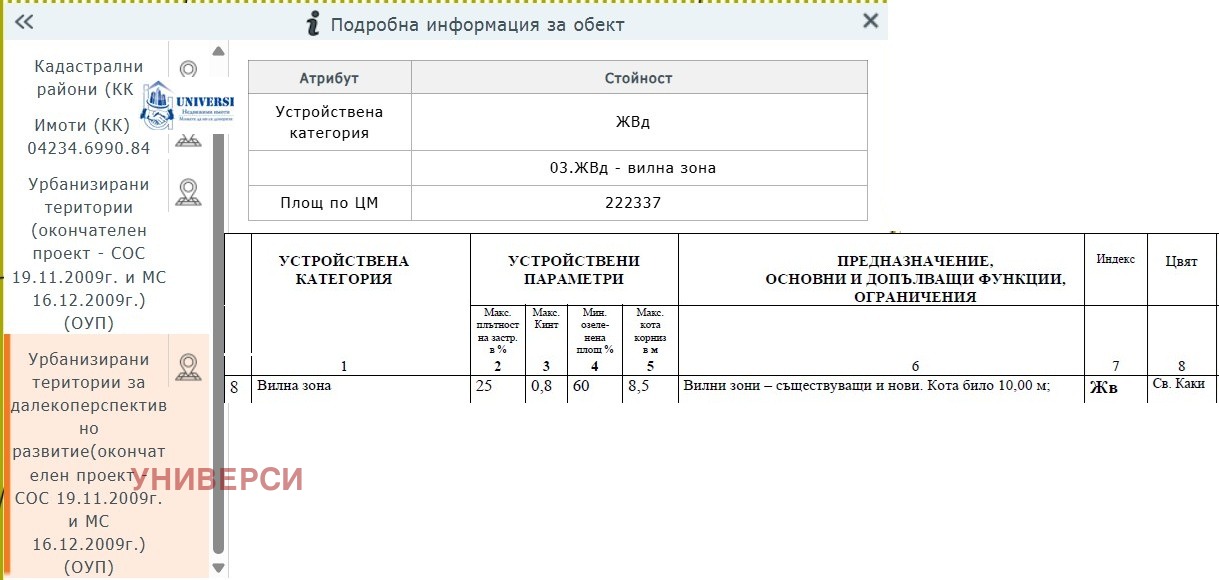The height and width of the screenshot is (580, 1219).
Task: Click the ЖВд value cell
Action: pos(639,121)
